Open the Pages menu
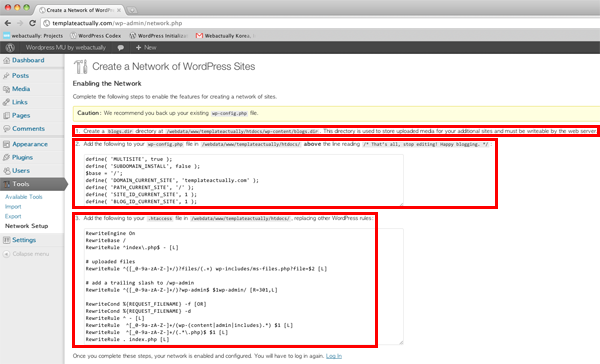Viewport: 600px width, 364px height. tap(21, 115)
